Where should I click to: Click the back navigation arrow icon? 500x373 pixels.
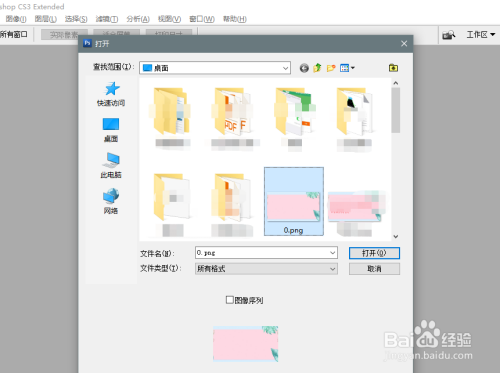(304, 68)
